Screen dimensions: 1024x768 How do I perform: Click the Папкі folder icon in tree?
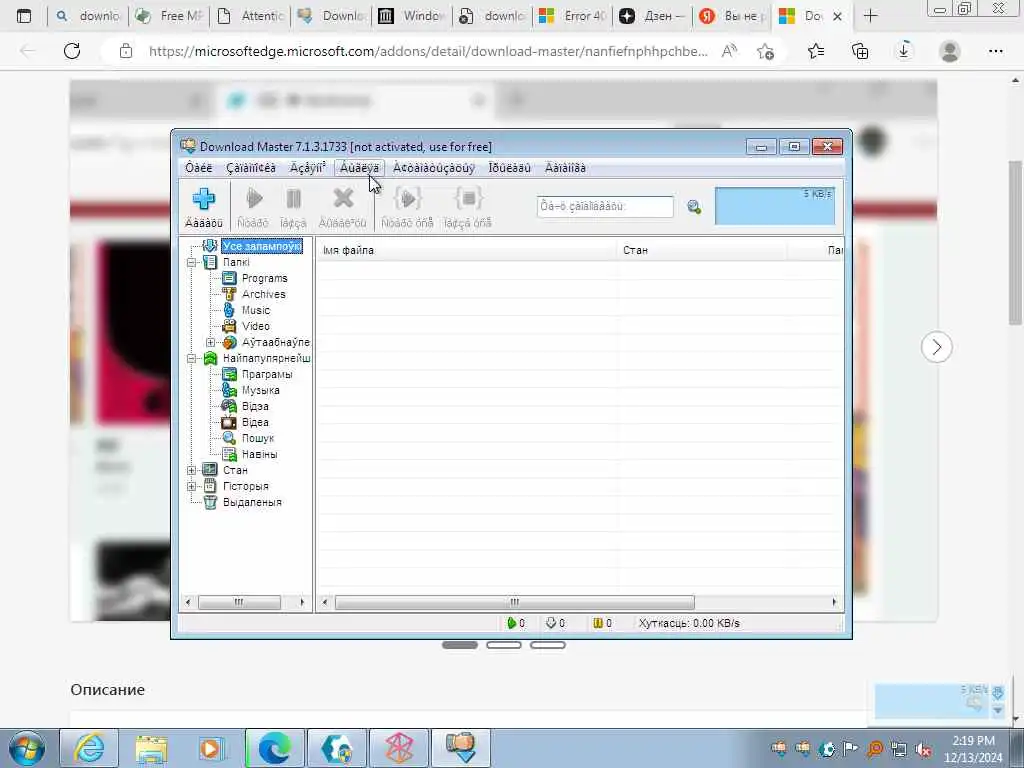coord(210,263)
